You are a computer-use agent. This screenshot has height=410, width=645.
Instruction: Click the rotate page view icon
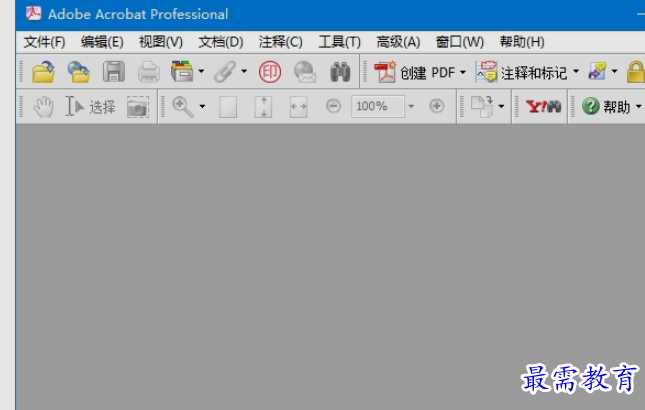pyautogui.click(x=482, y=107)
